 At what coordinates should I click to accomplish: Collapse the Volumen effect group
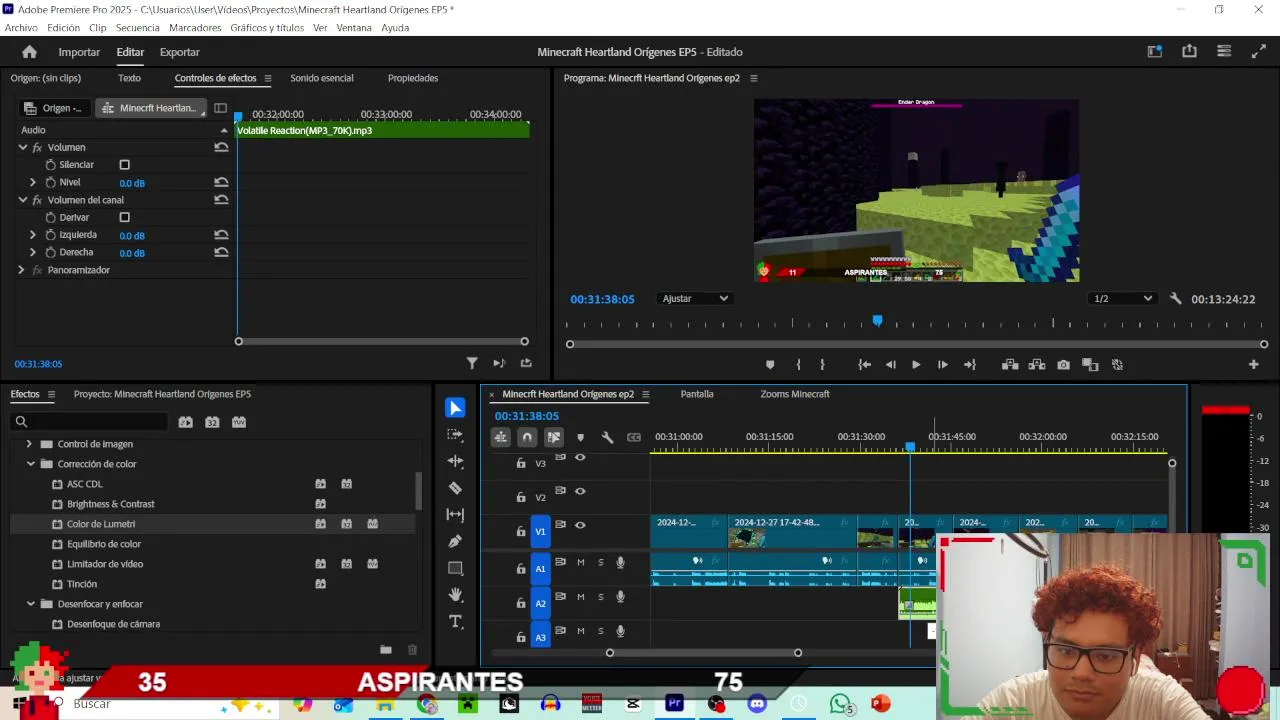pos(23,147)
